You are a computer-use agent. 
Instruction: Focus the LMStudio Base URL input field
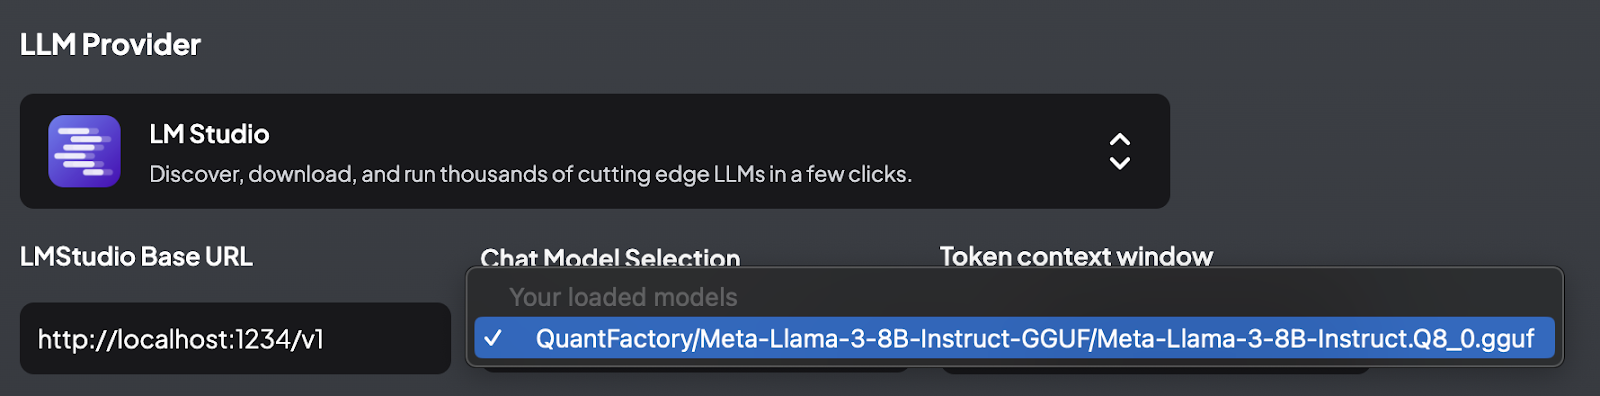tap(235, 338)
